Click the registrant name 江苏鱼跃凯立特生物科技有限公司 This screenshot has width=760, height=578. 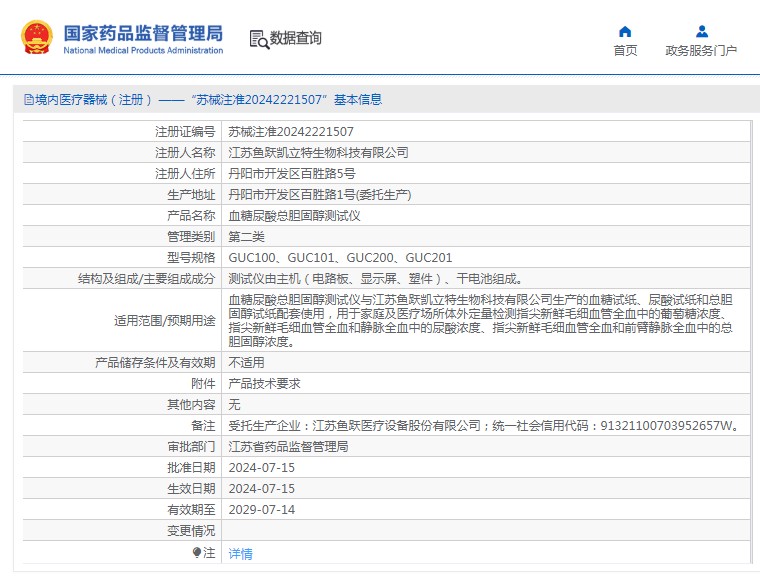click(318, 153)
